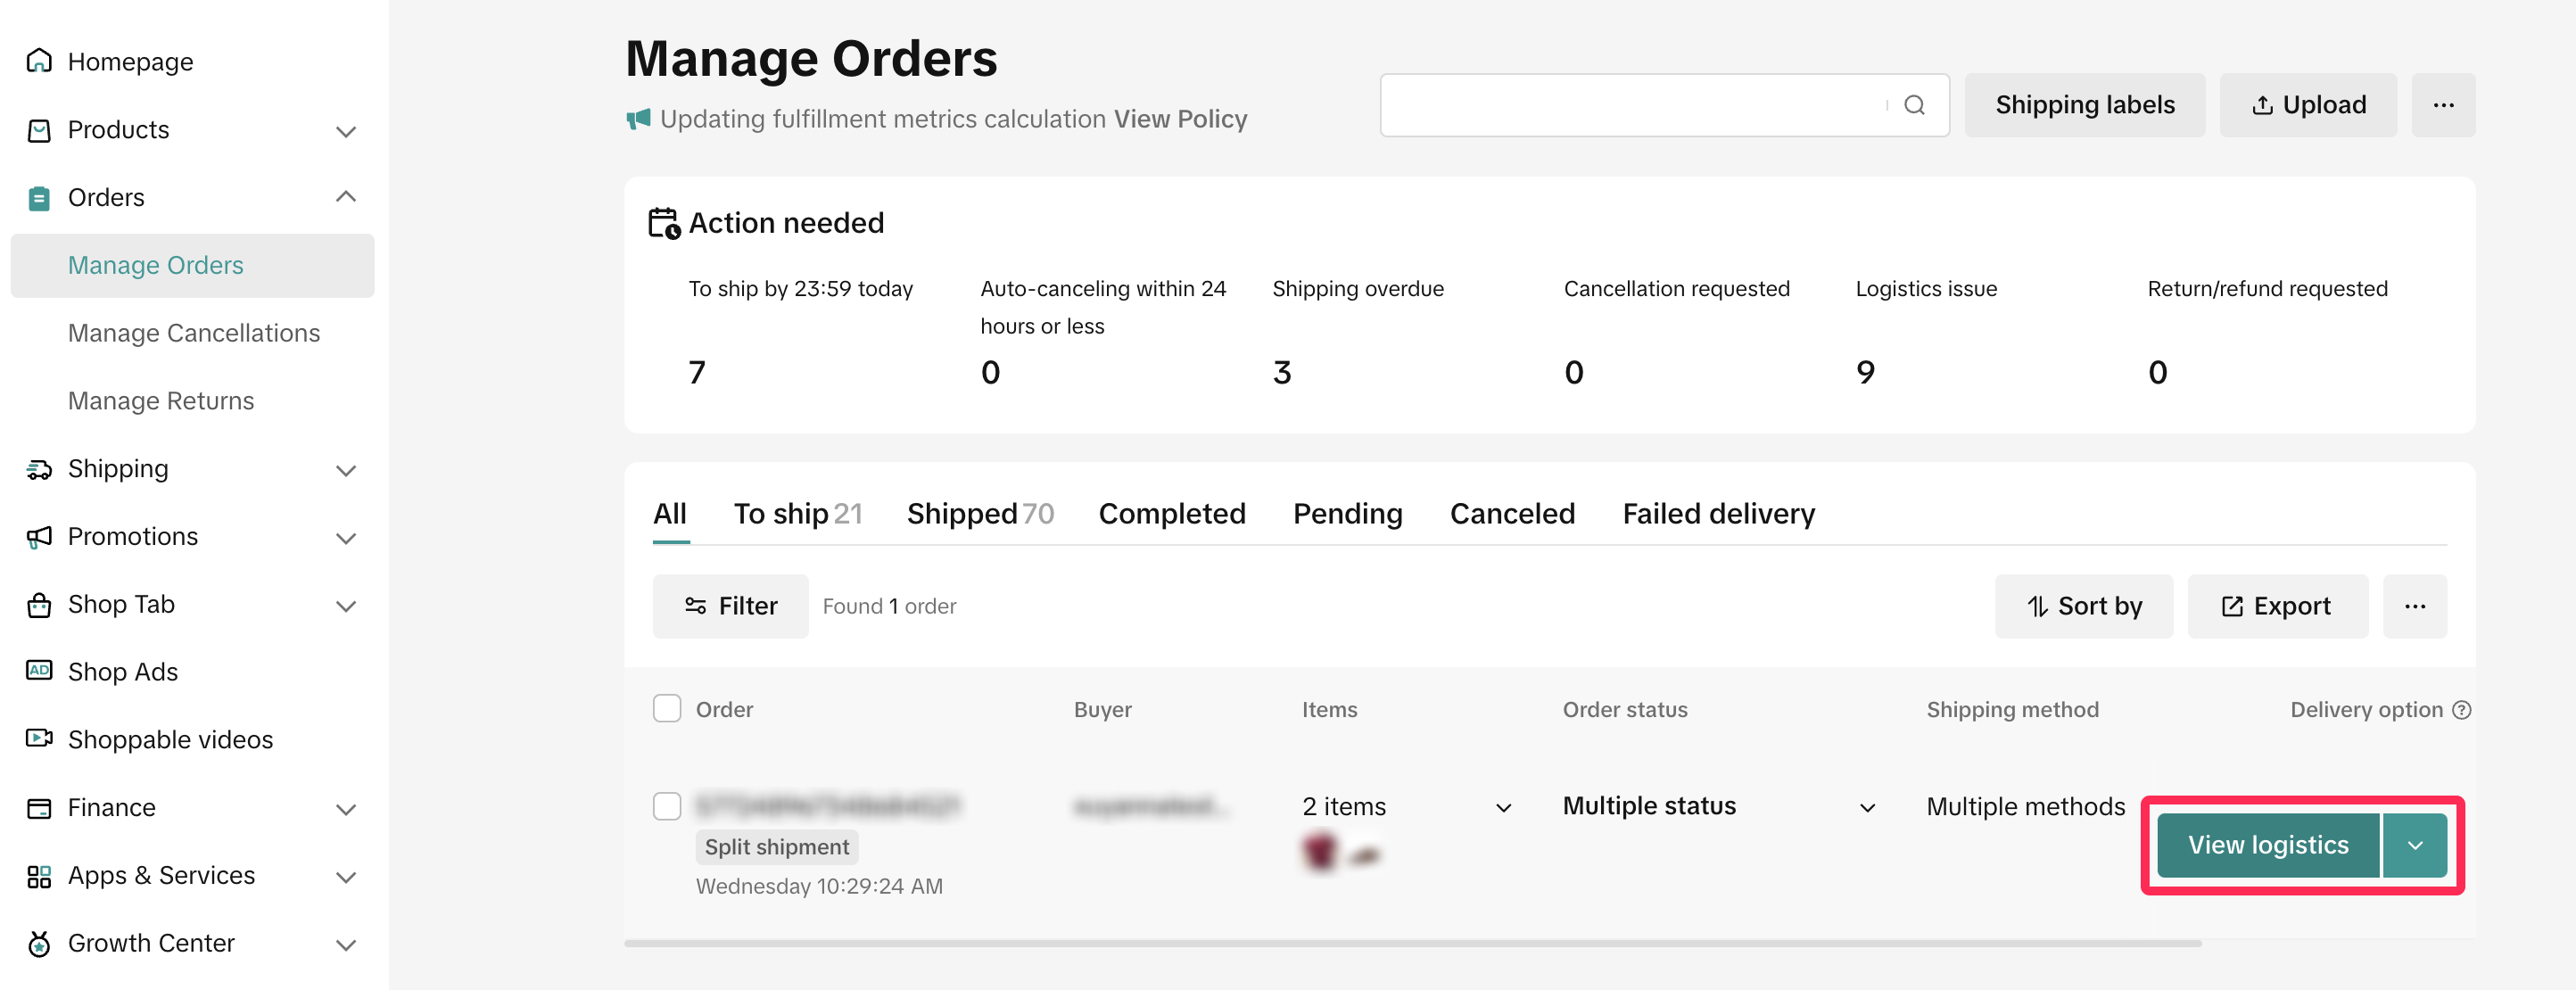The image size is (2576, 990).
Task: Open the Homepage house icon
Action: pos(39,61)
